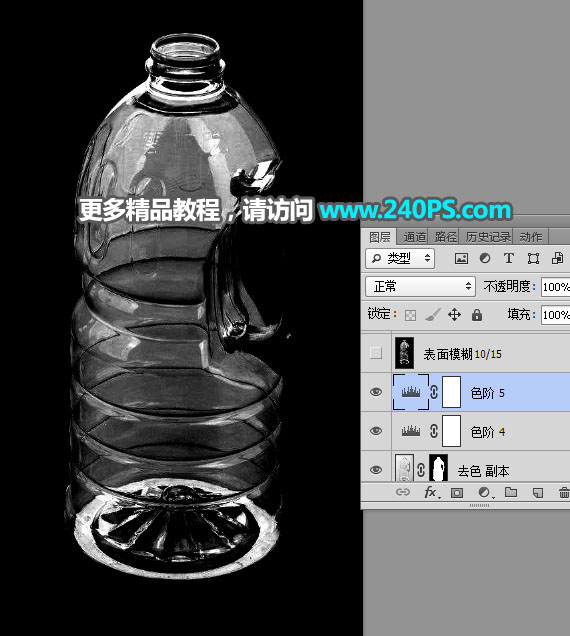Filter layers by shape icon
This screenshot has width=570, height=636.
[x=533, y=258]
